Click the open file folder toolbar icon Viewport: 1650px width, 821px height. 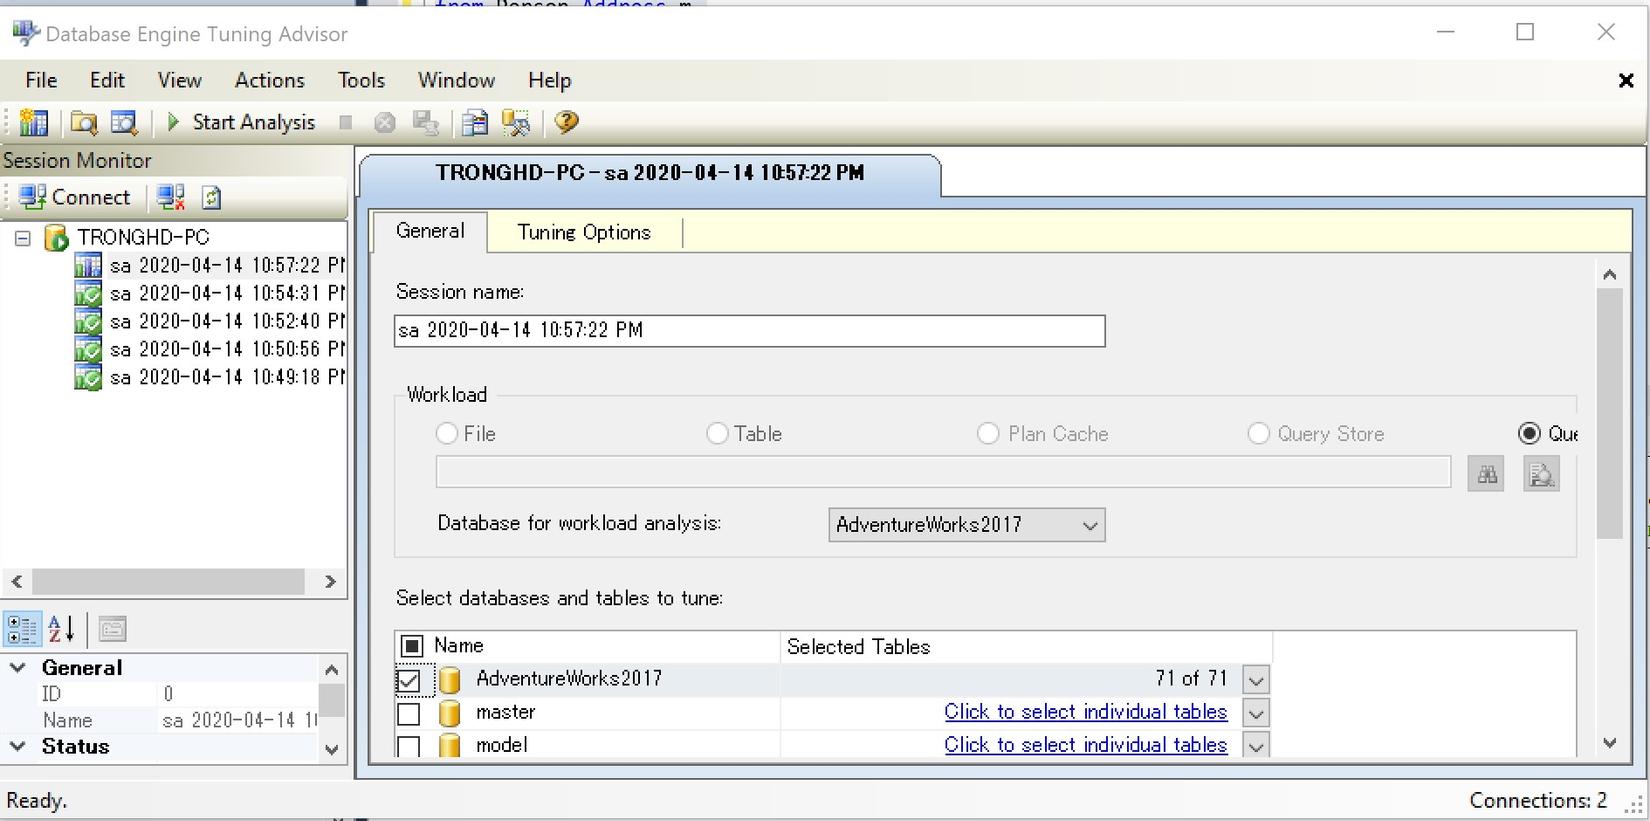[x=84, y=122]
